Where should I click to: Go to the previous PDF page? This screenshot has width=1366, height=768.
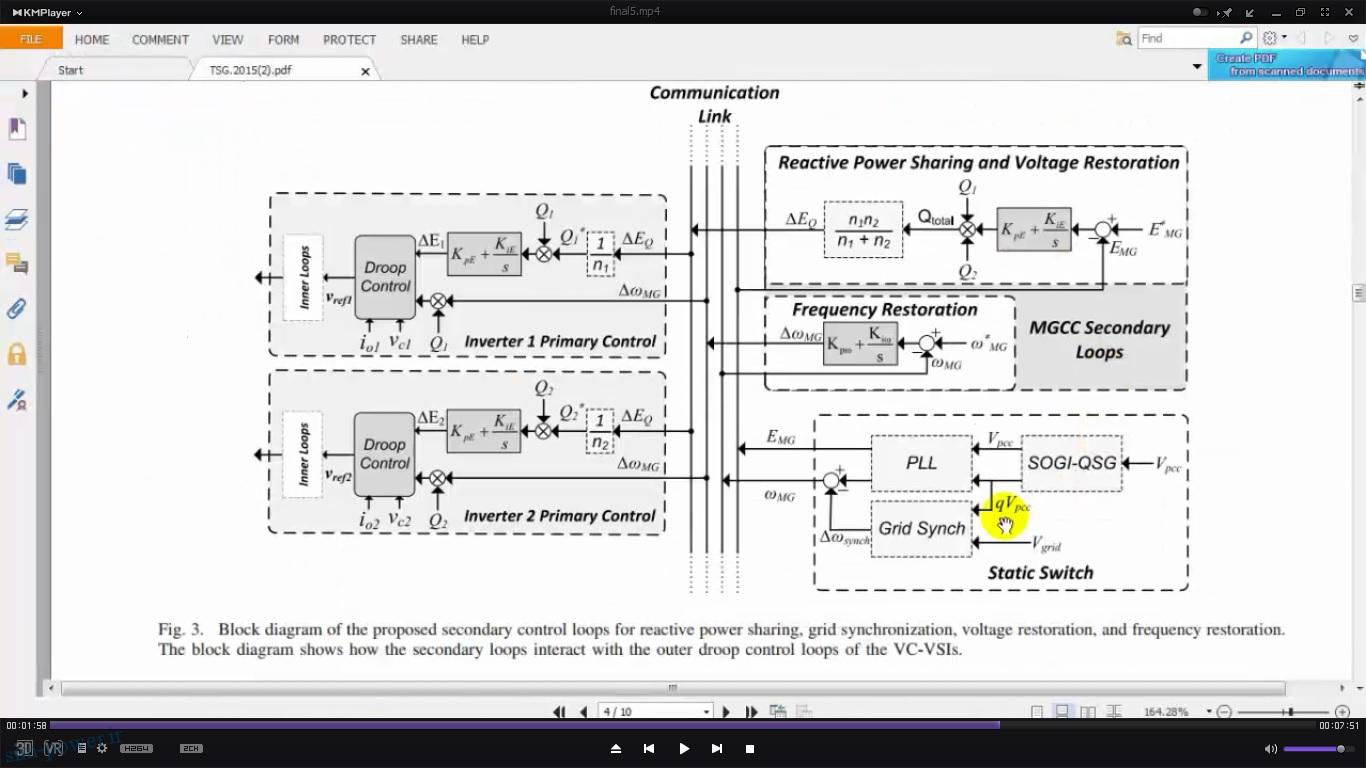pyautogui.click(x=584, y=712)
